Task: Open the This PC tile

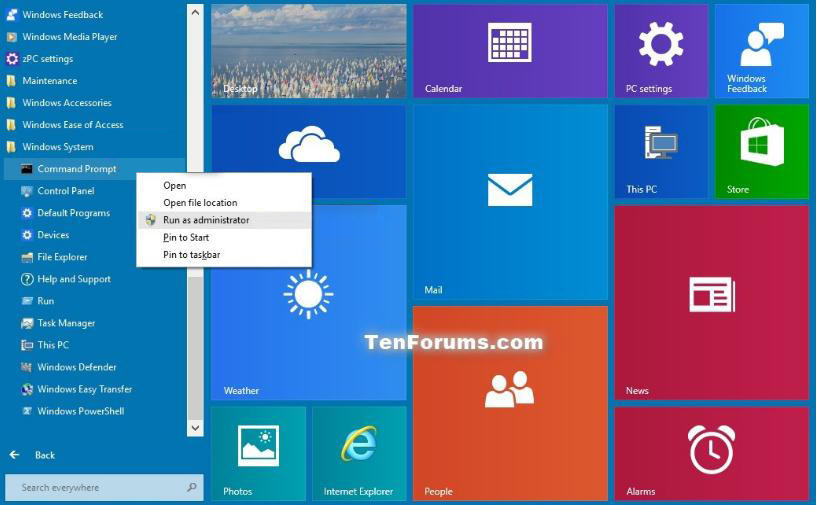Action: point(661,152)
